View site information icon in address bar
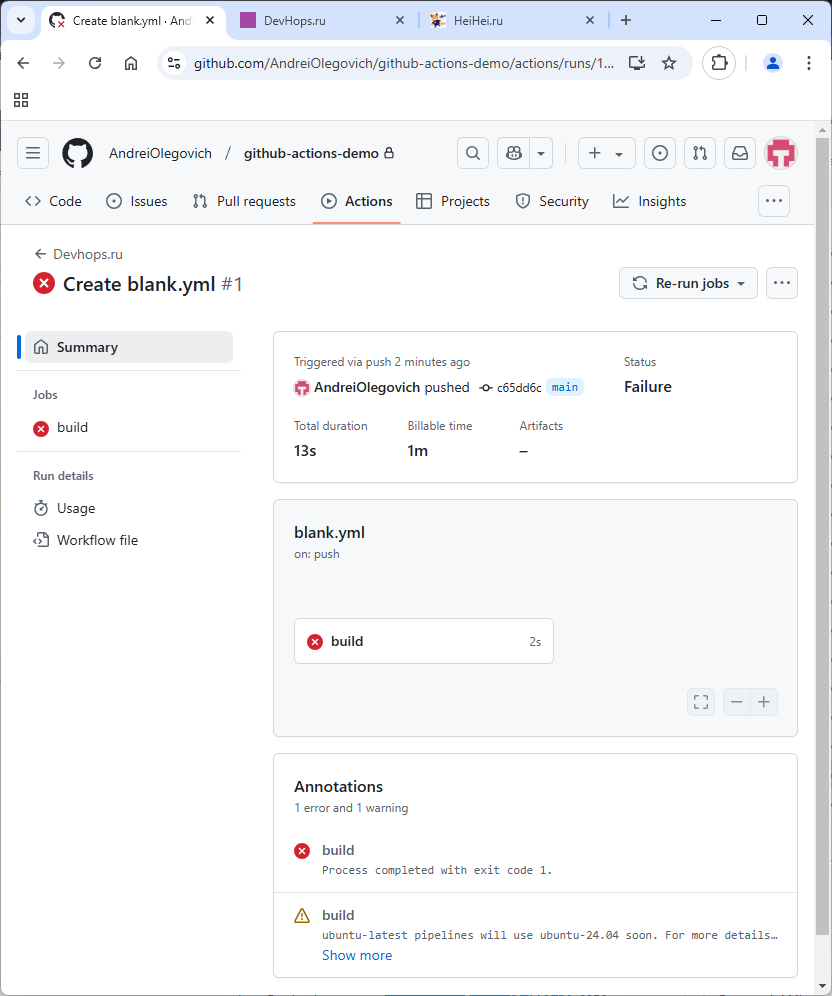Screen dimensions: 832x996 pyautogui.click(x=173, y=63)
